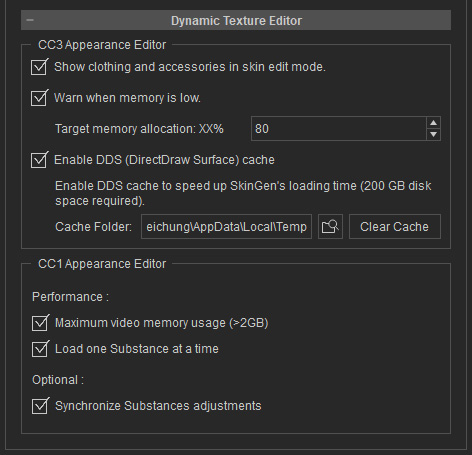Click the Dynamic Texture Editor header title
Screen dimensions: 472x455
tap(236, 21)
